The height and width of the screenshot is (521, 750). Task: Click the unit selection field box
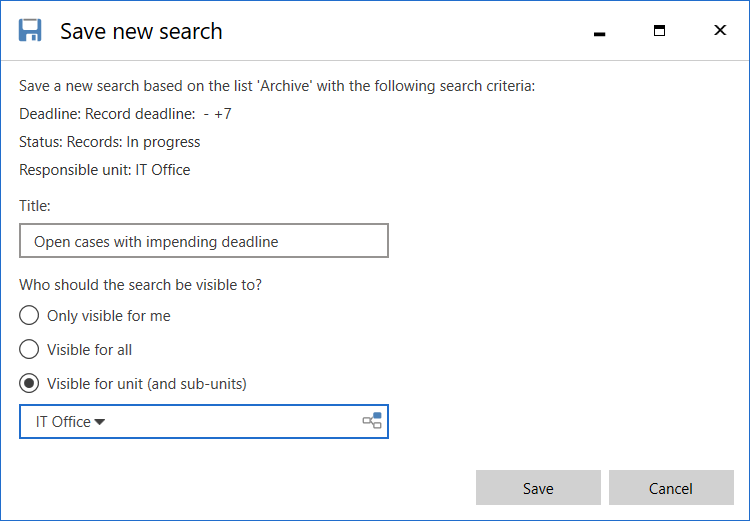pyautogui.click(x=204, y=421)
